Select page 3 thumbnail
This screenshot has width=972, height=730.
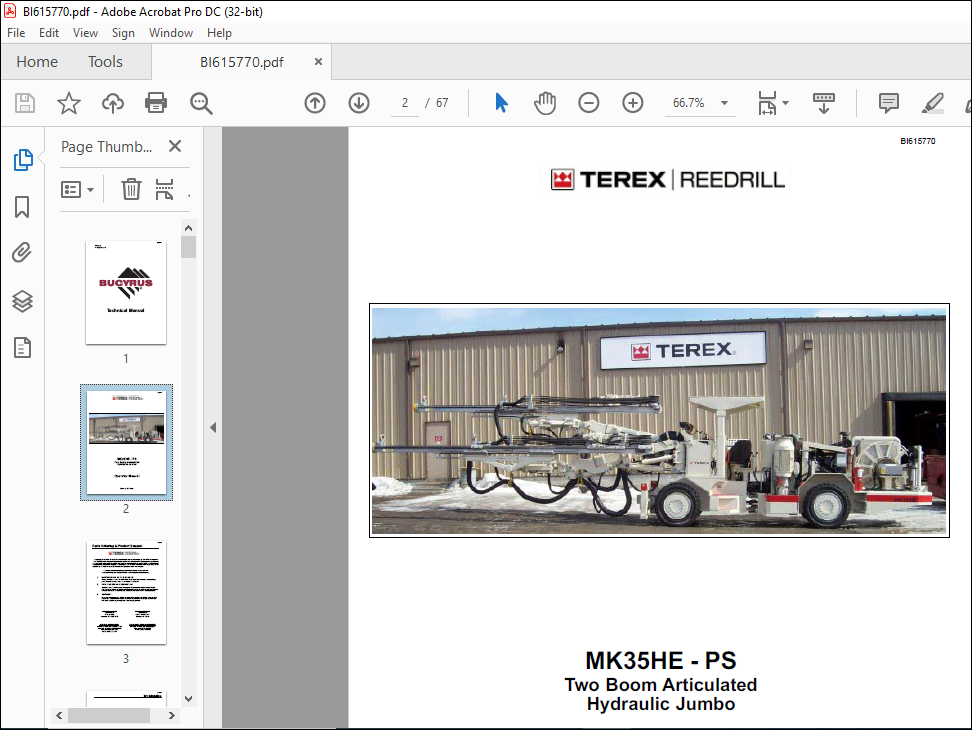click(x=126, y=592)
